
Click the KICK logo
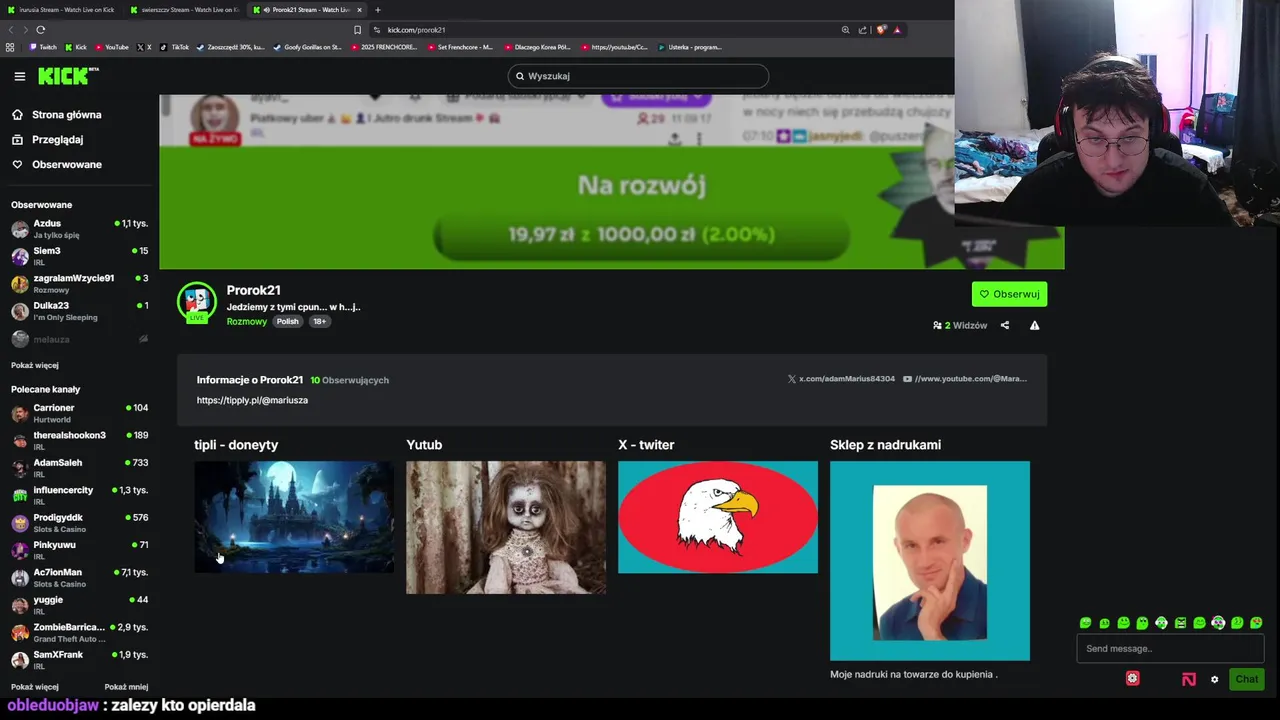(x=68, y=76)
